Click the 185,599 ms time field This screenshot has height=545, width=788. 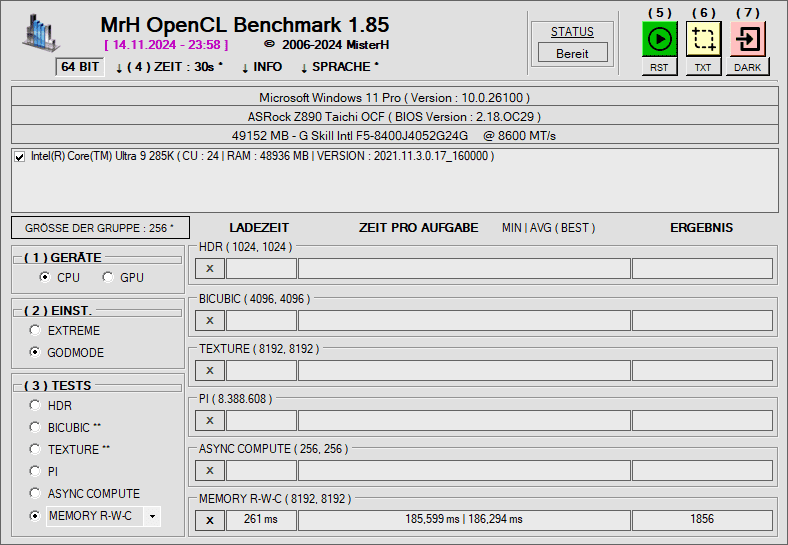[x=464, y=520]
